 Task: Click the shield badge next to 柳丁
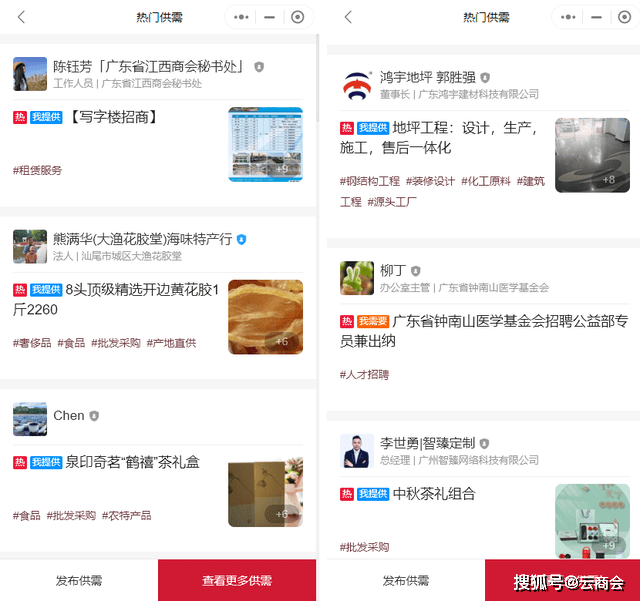(415, 271)
